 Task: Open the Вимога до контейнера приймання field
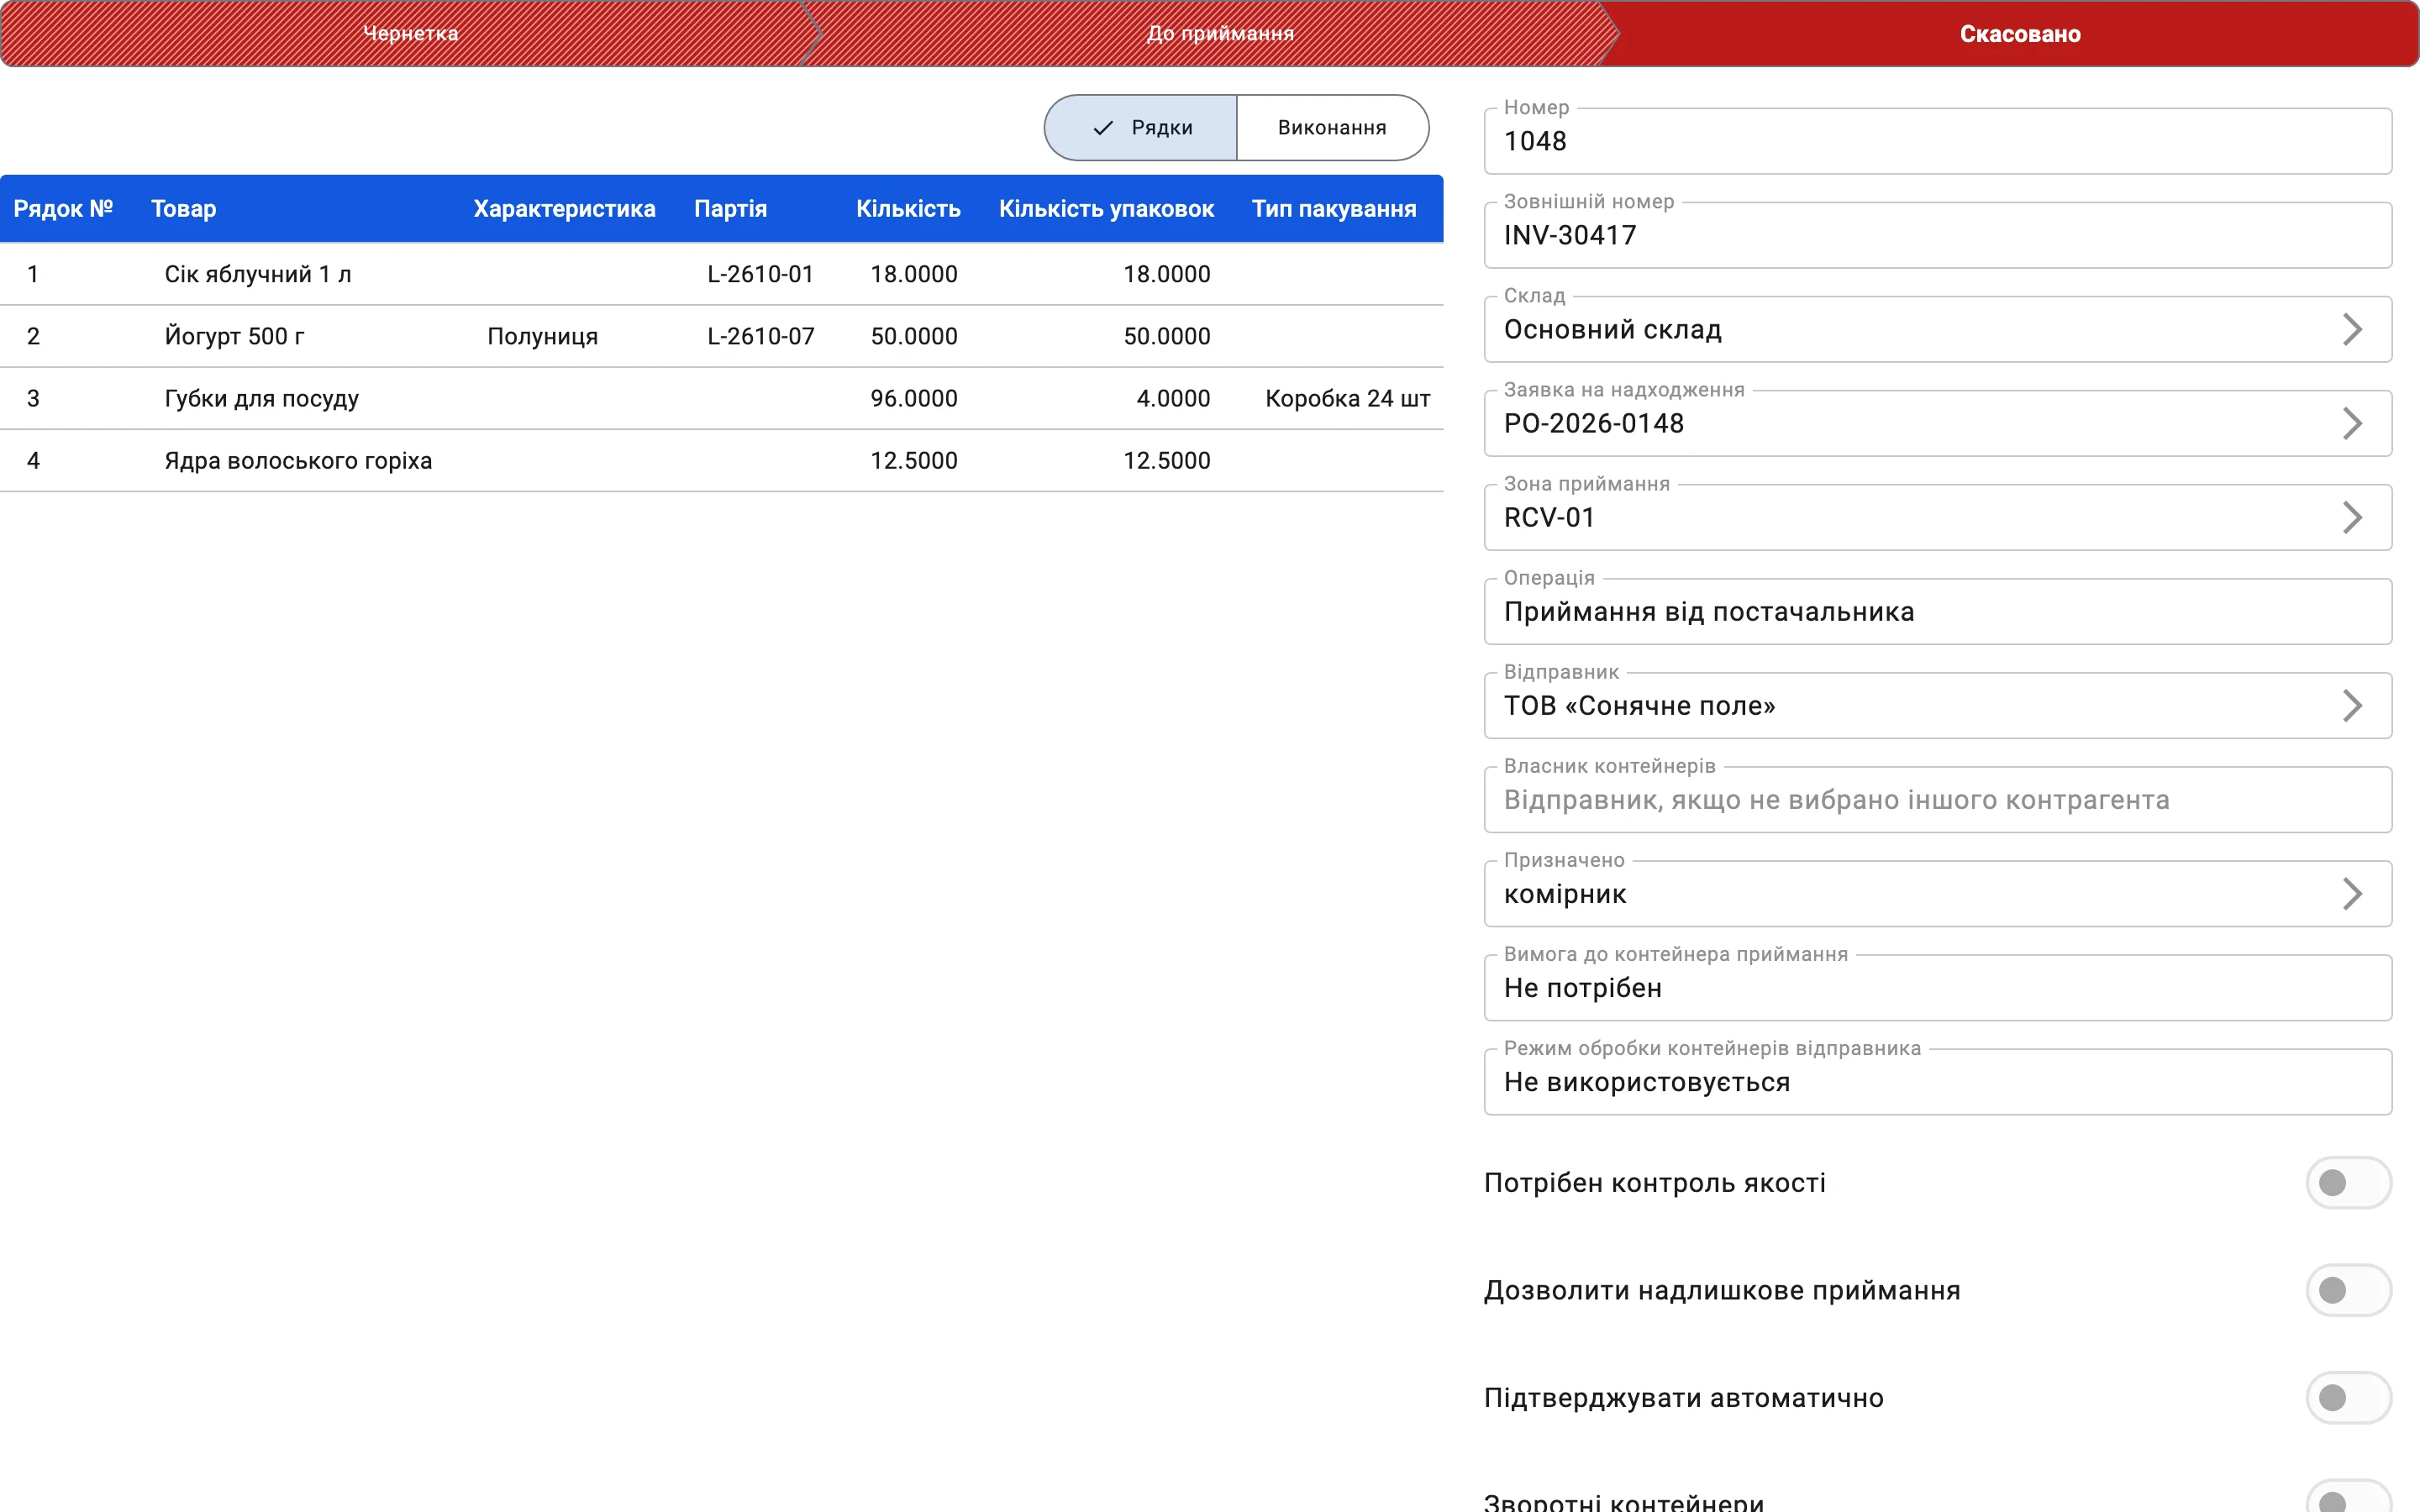(x=1938, y=988)
